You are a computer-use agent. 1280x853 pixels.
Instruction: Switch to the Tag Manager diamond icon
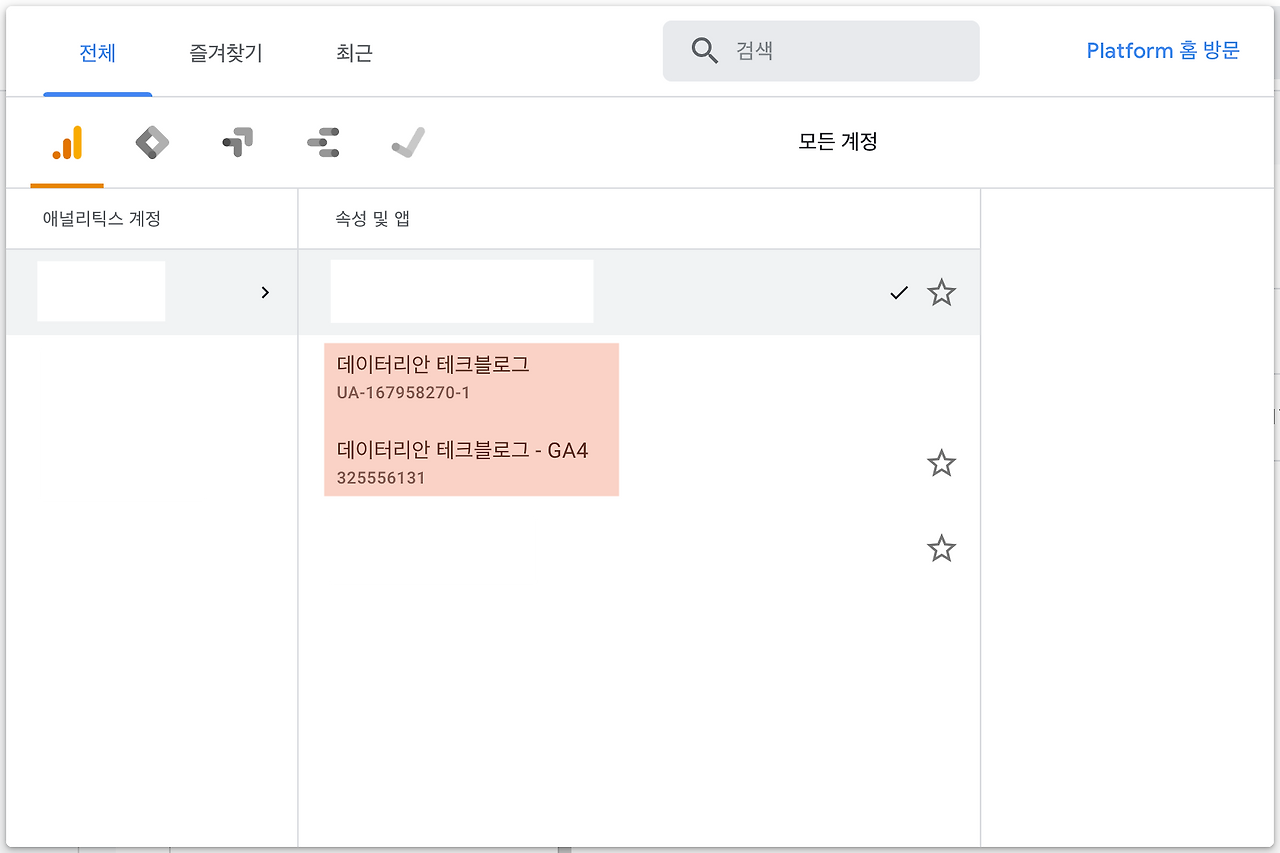[152, 143]
